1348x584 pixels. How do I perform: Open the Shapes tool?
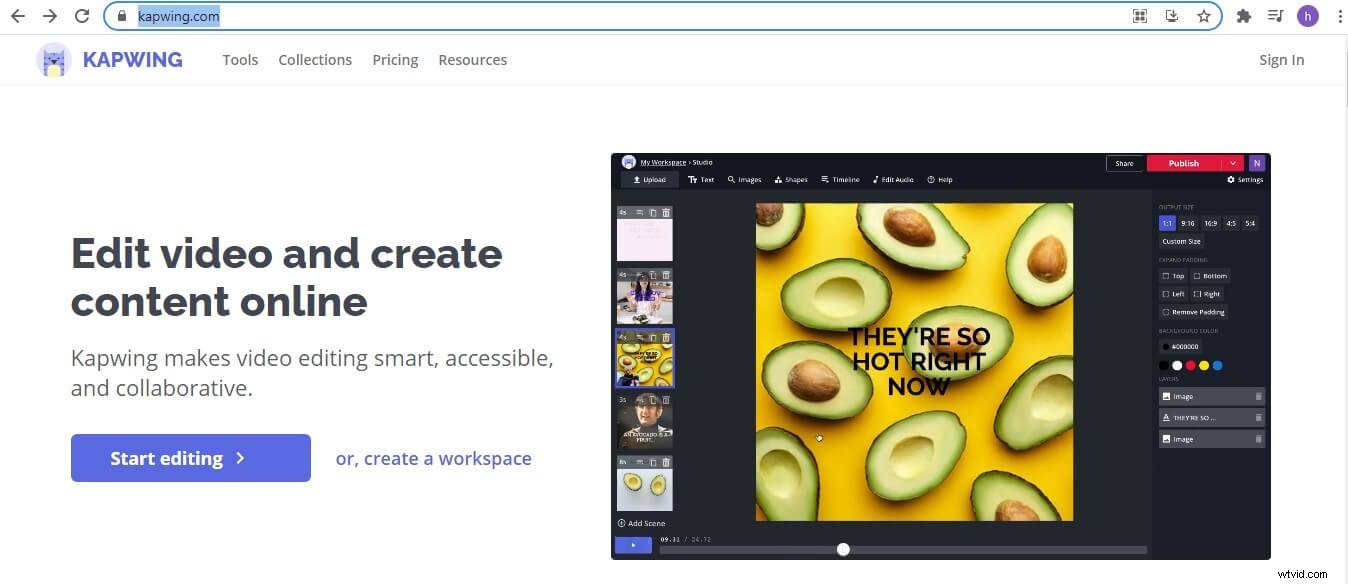(x=791, y=179)
